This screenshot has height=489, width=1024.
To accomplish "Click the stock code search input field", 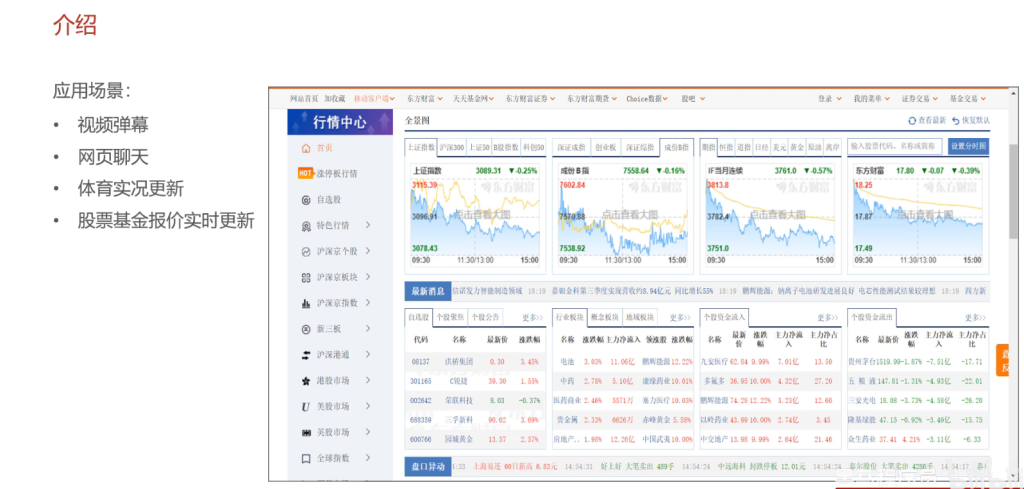I will (x=894, y=146).
